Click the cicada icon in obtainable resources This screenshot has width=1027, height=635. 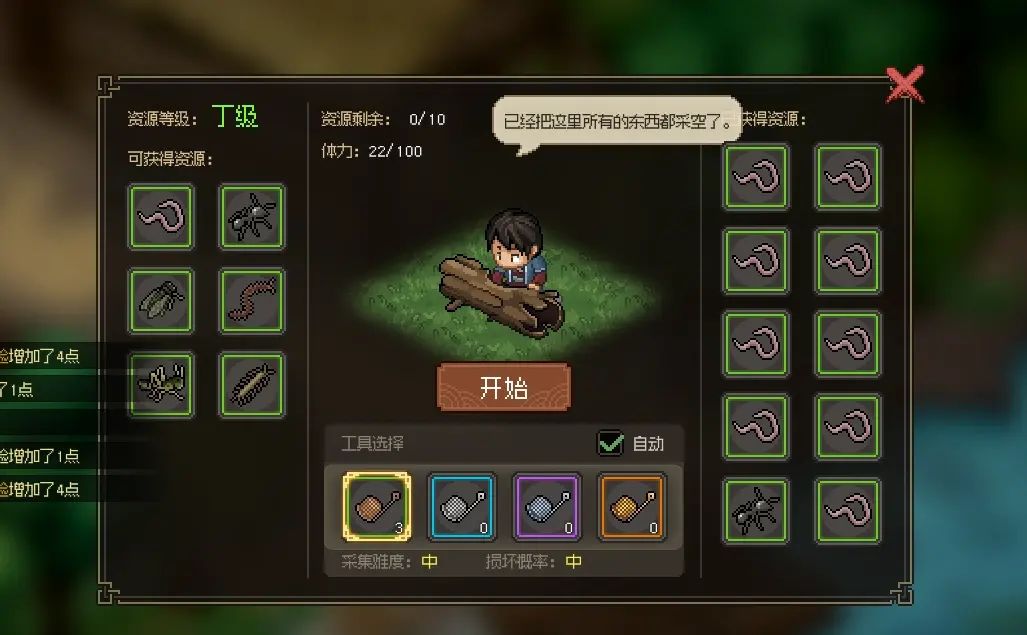point(161,300)
